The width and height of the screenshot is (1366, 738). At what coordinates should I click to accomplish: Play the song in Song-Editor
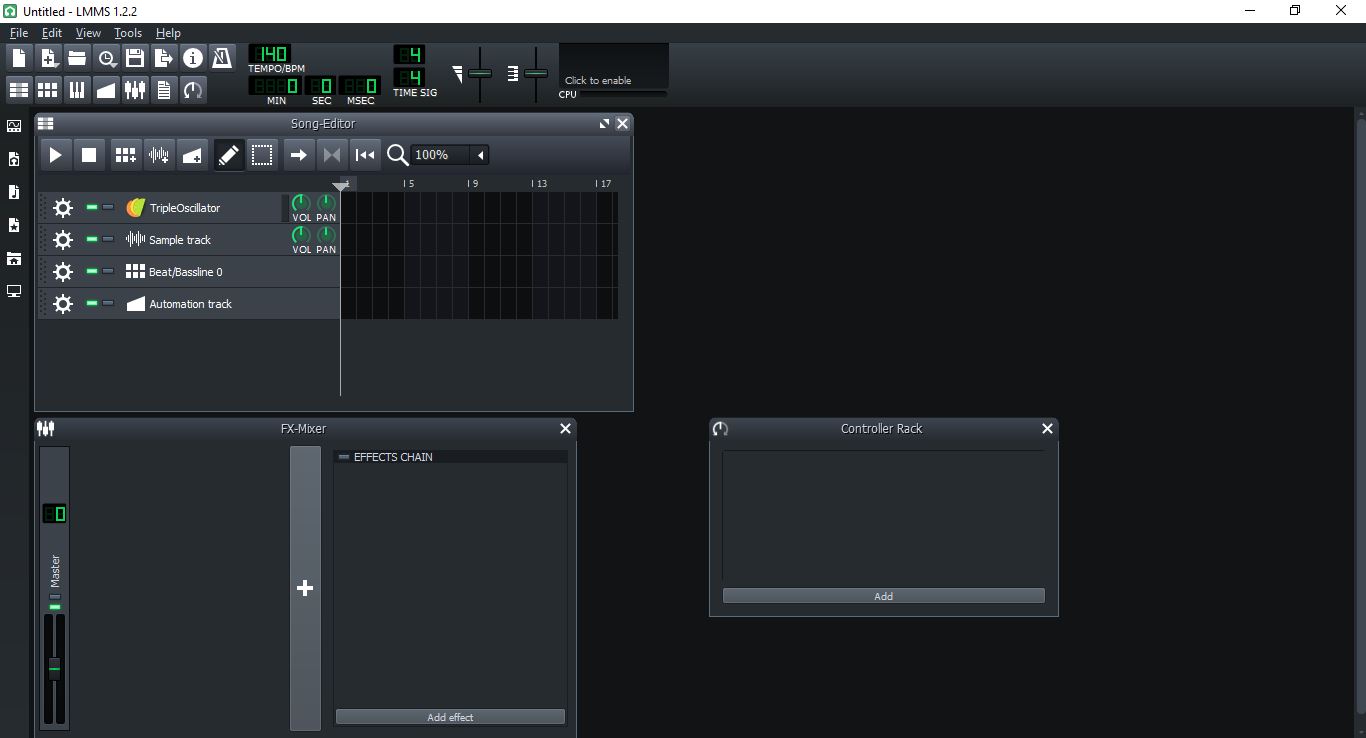pos(56,155)
